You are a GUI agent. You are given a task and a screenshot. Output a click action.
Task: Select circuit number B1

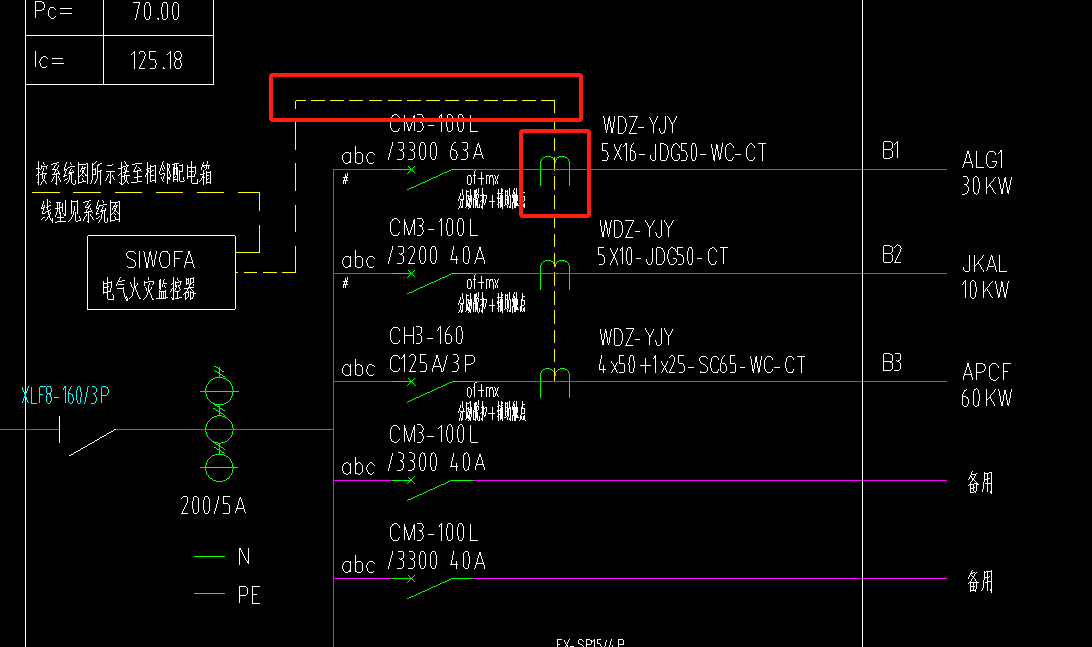coord(891,150)
